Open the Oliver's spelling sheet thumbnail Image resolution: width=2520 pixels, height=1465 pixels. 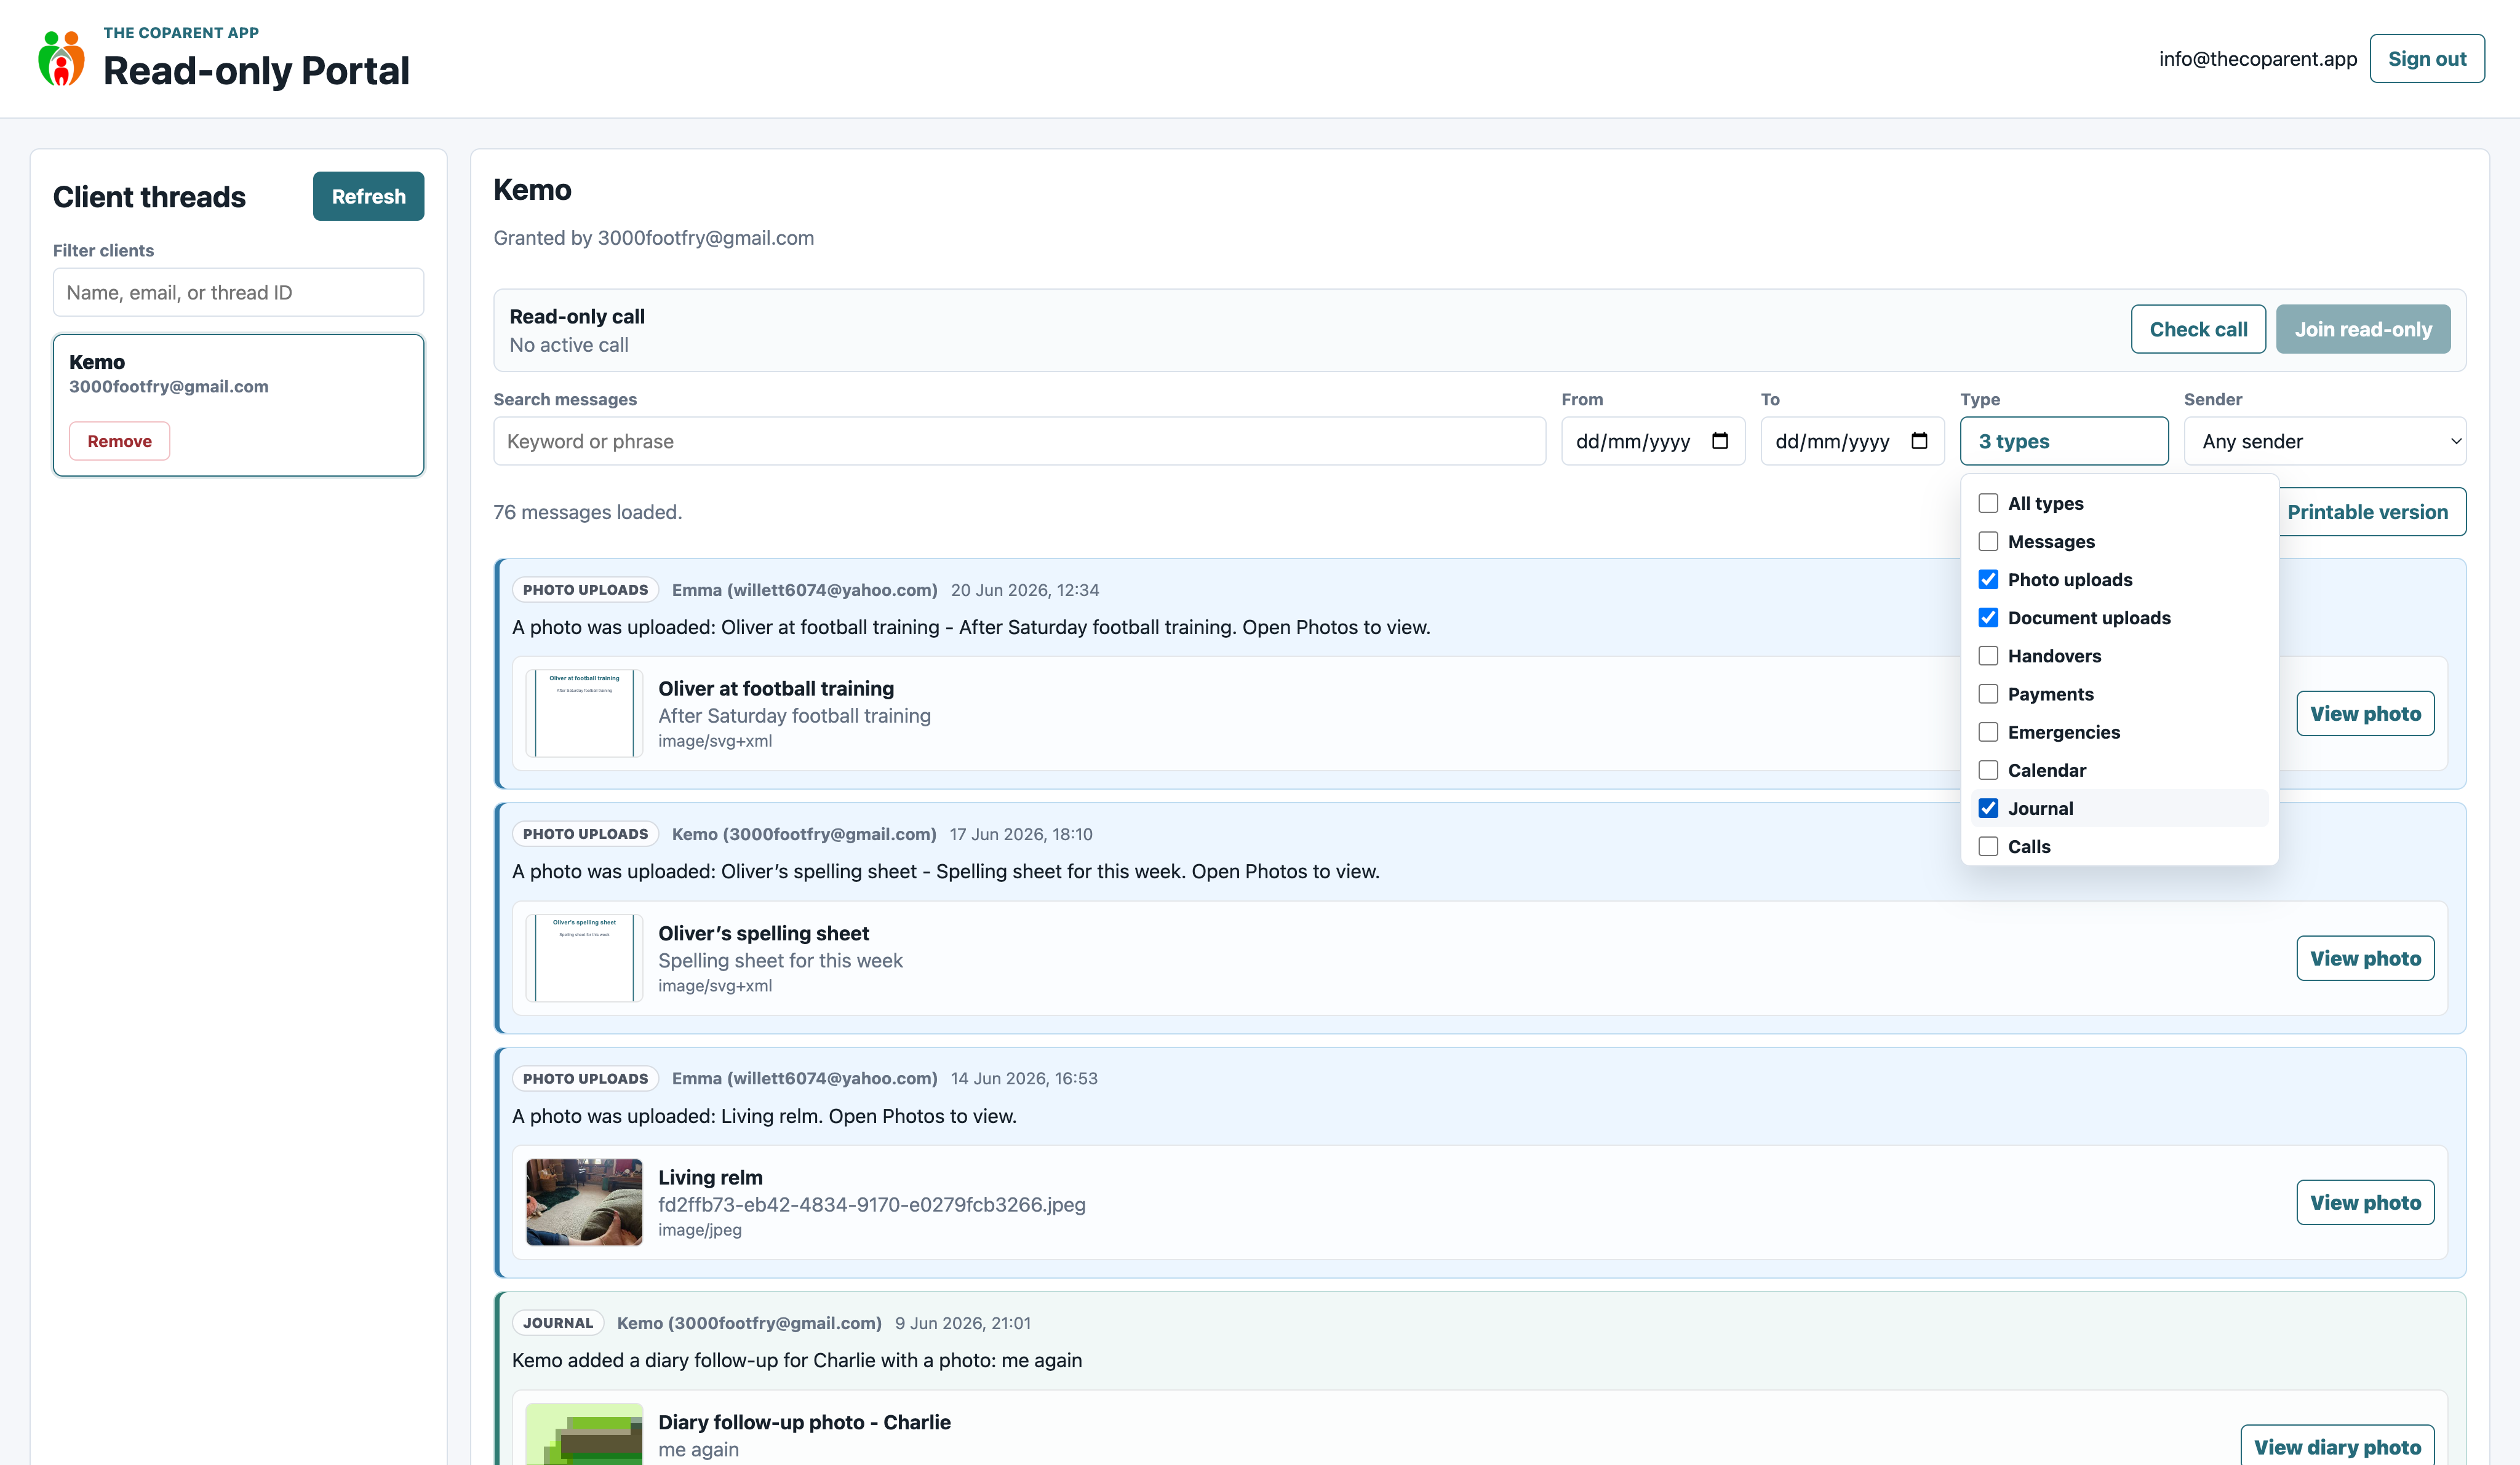[584, 958]
